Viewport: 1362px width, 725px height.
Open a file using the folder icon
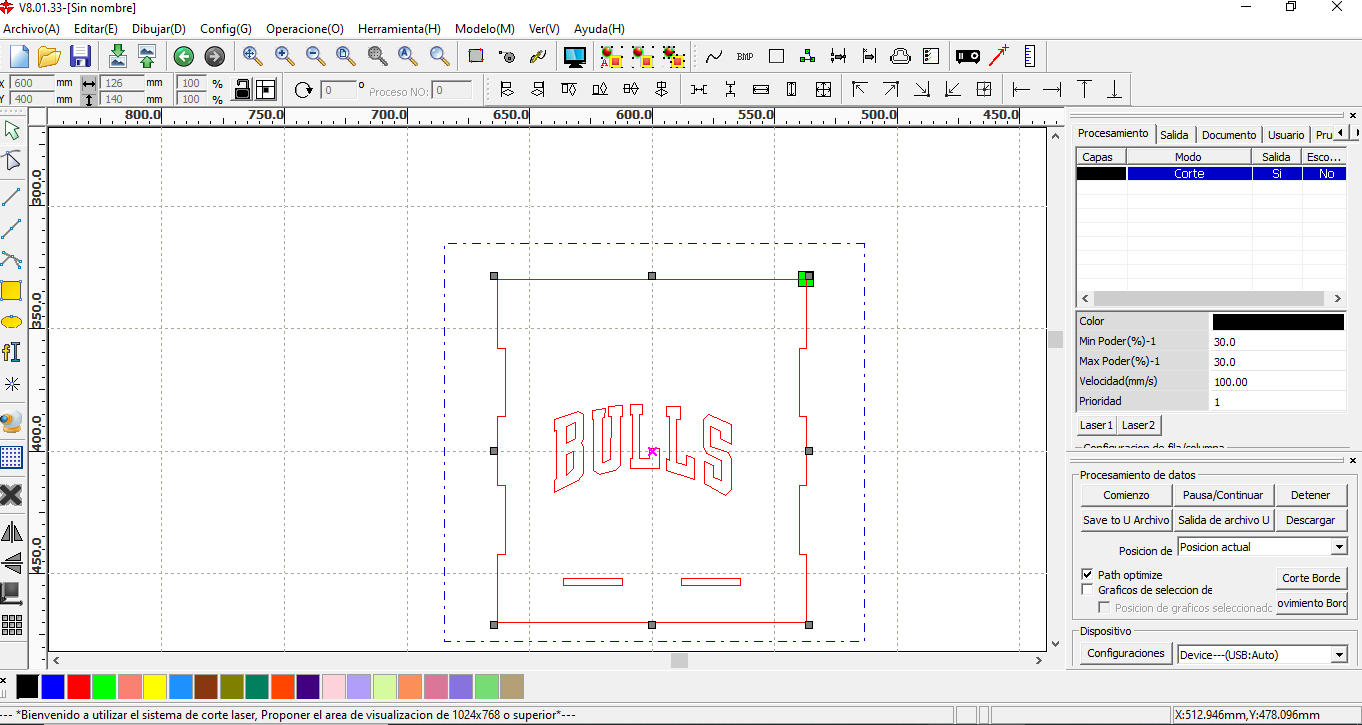pos(49,56)
